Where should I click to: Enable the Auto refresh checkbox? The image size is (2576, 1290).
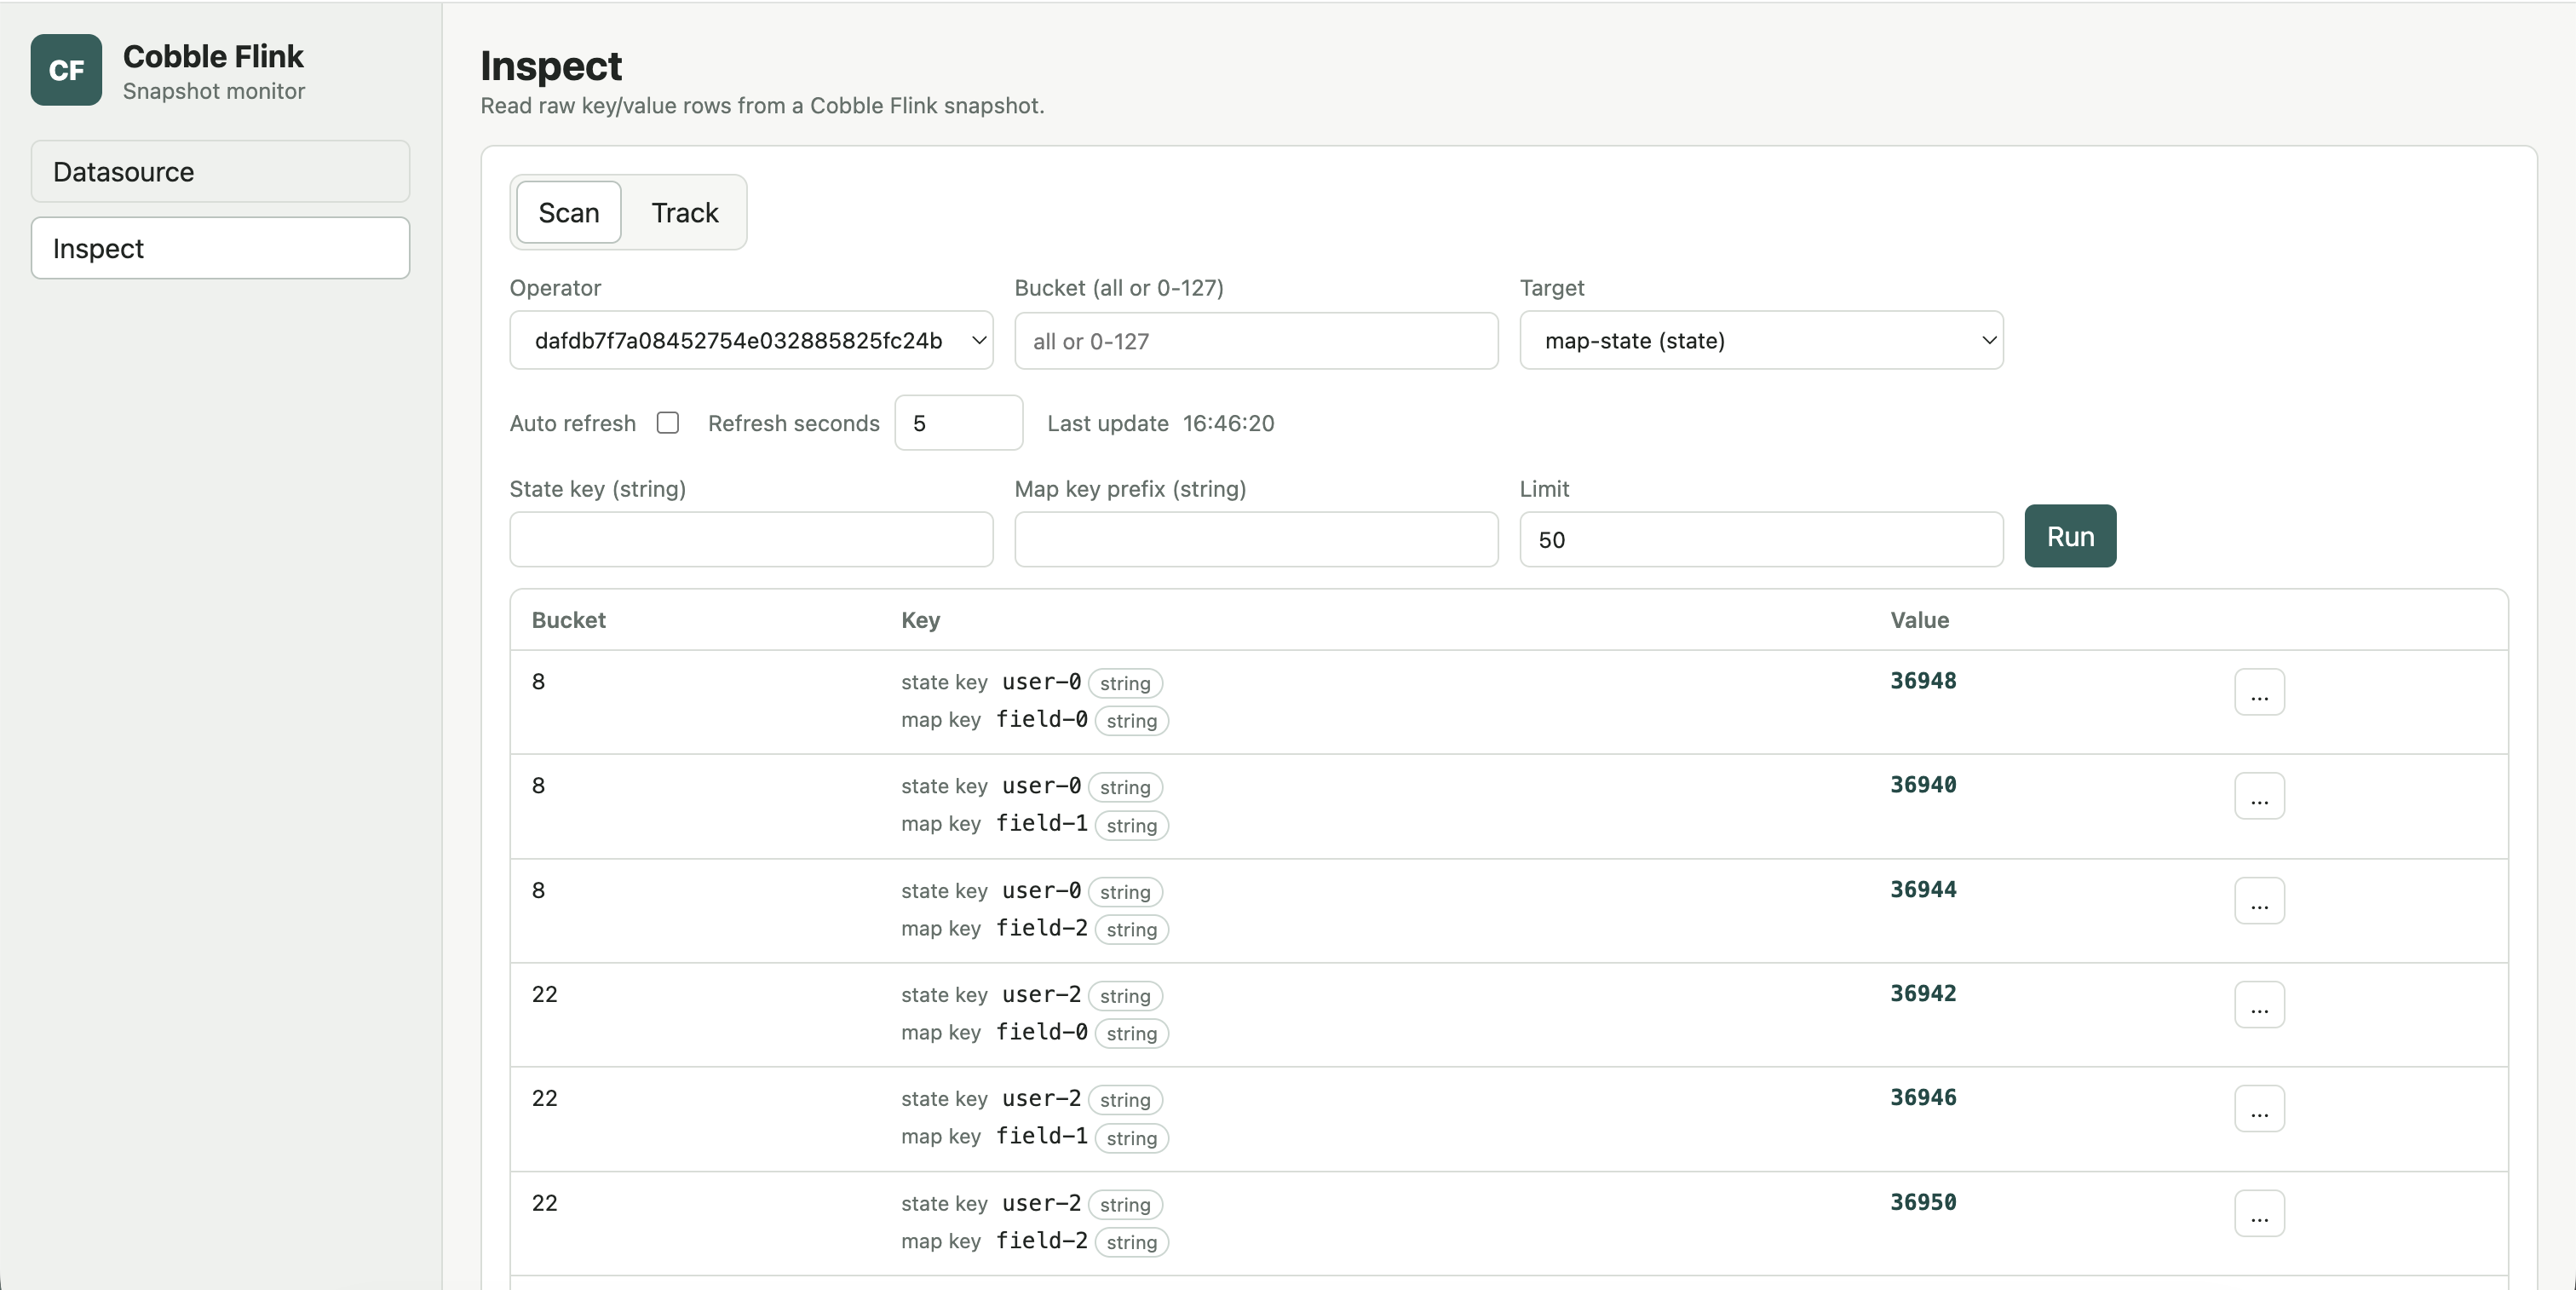tap(668, 423)
